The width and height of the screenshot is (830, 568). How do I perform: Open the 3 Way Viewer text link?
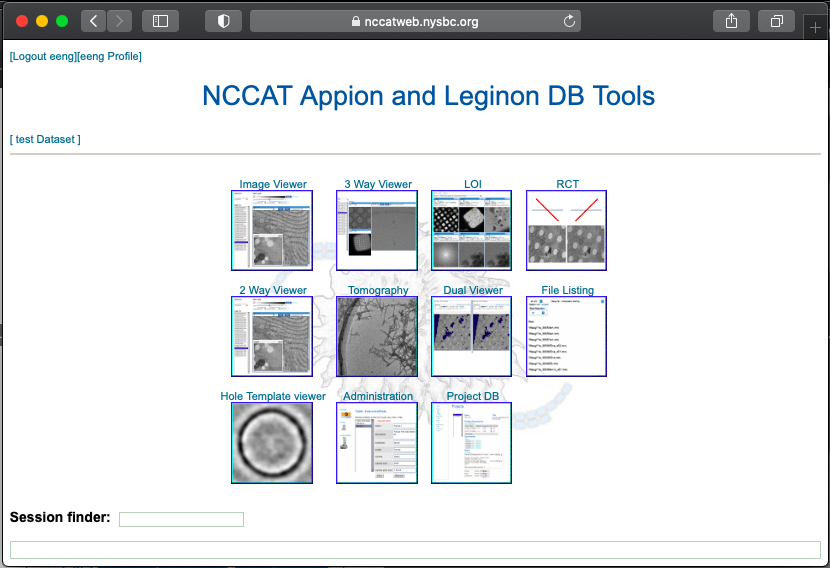(x=378, y=184)
